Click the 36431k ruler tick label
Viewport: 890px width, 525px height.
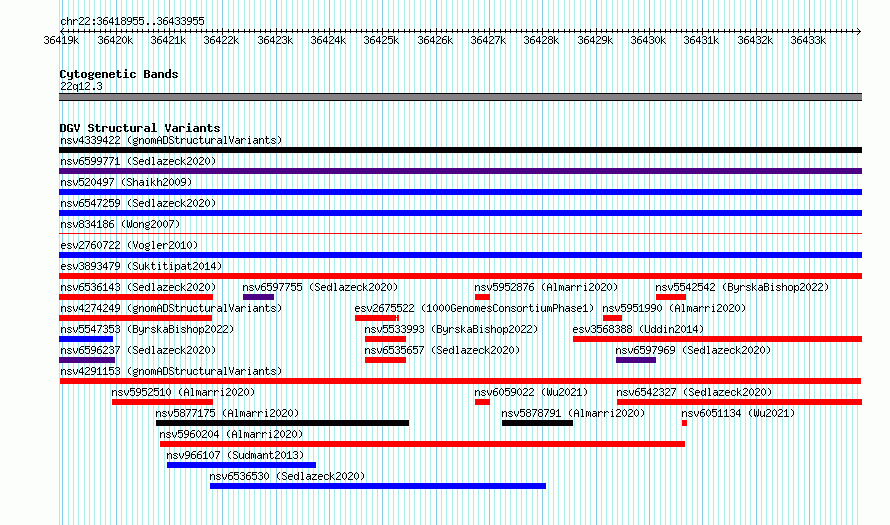click(x=702, y=40)
